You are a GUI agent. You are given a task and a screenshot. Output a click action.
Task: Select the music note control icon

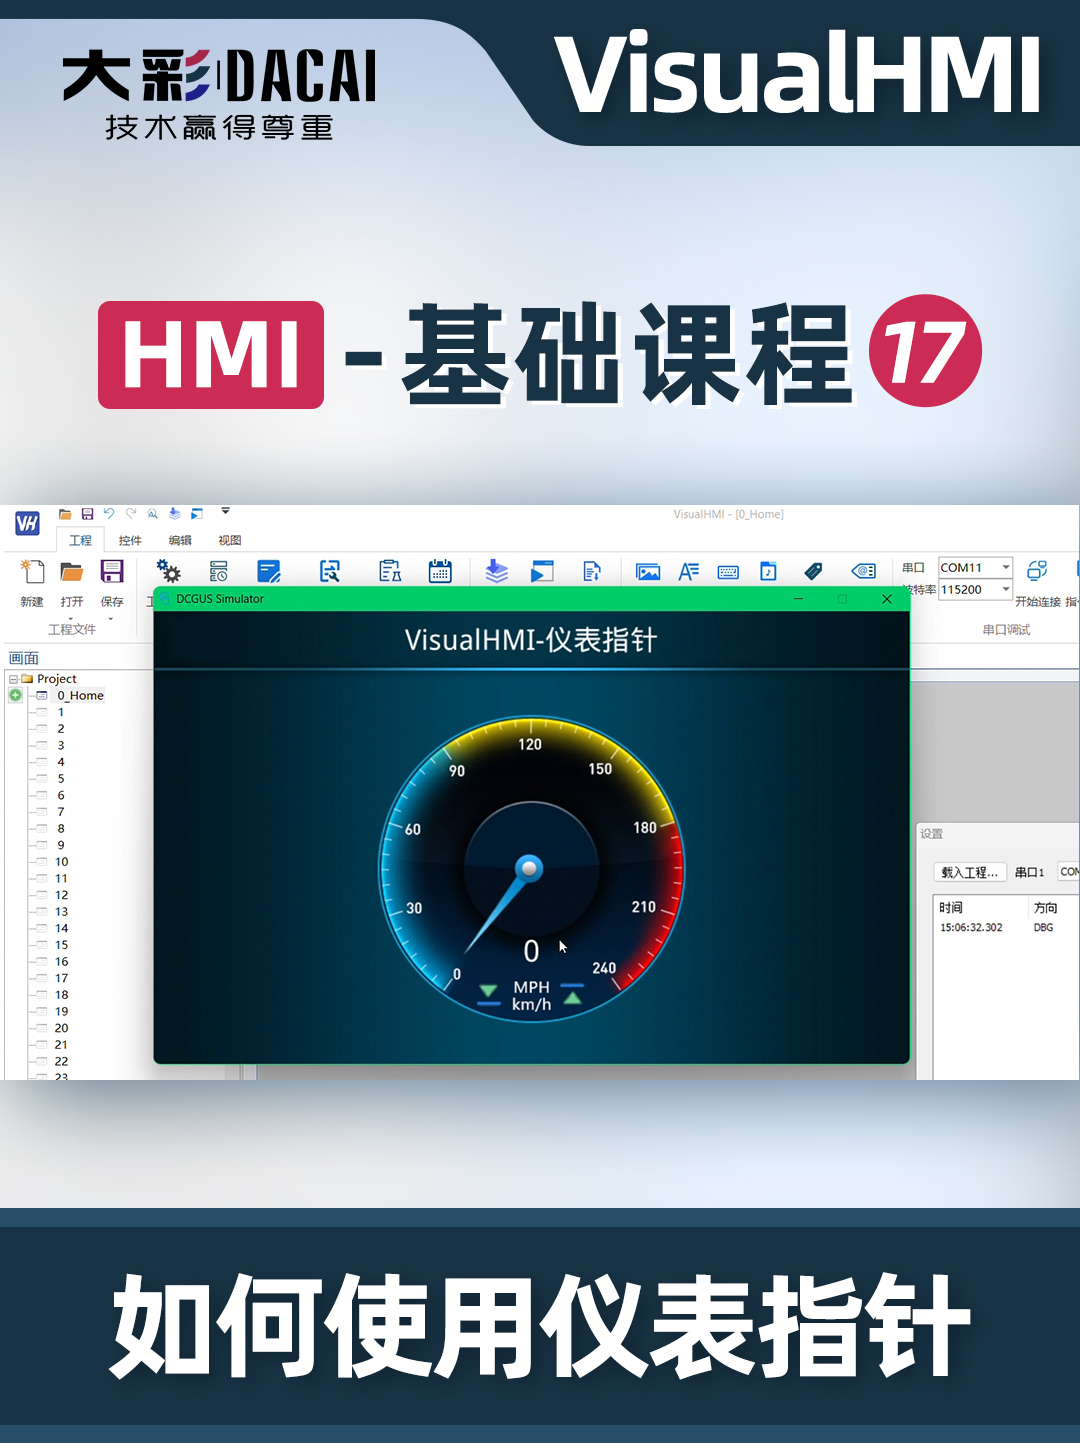click(x=768, y=571)
